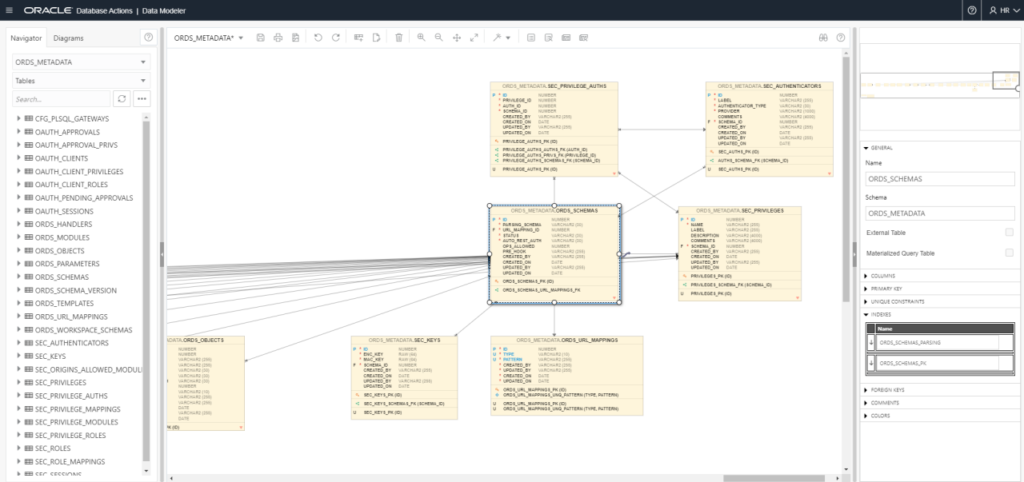Viewport: 1024px width, 482px height.
Task: Click the document icon before the trash
Action: 376,38
